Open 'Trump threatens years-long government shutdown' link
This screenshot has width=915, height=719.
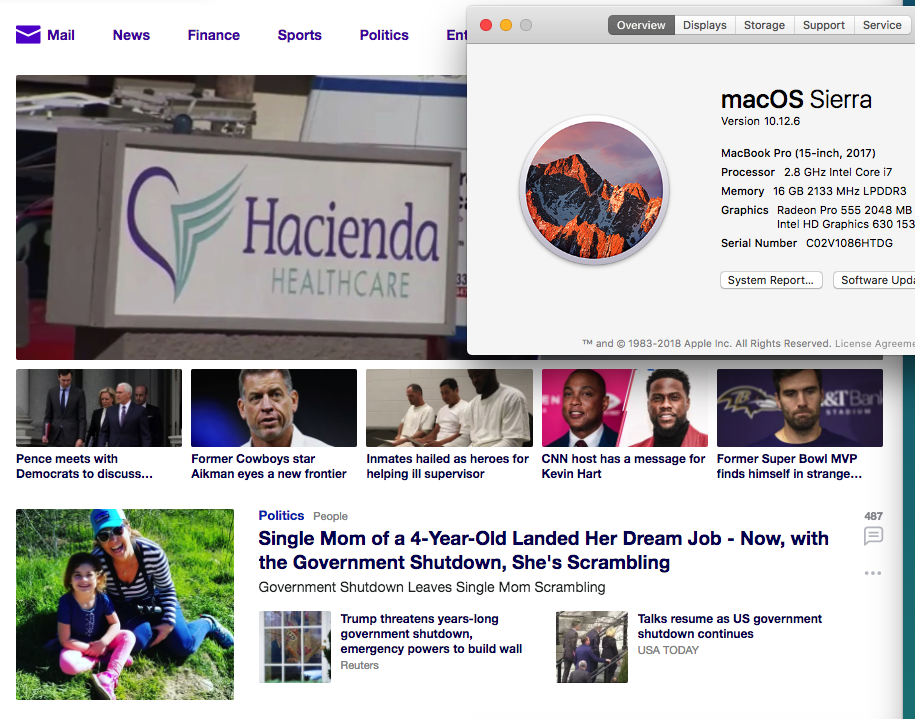(431, 634)
